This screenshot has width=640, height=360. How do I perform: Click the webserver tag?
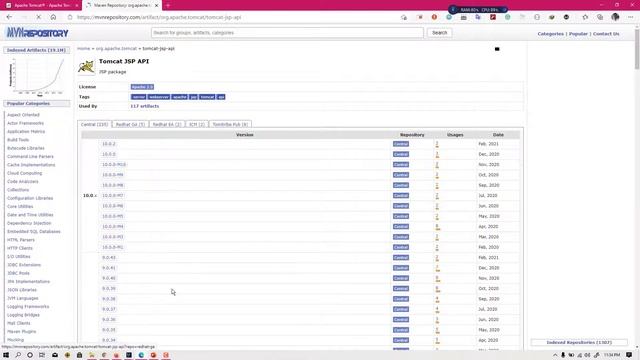[159, 97]
